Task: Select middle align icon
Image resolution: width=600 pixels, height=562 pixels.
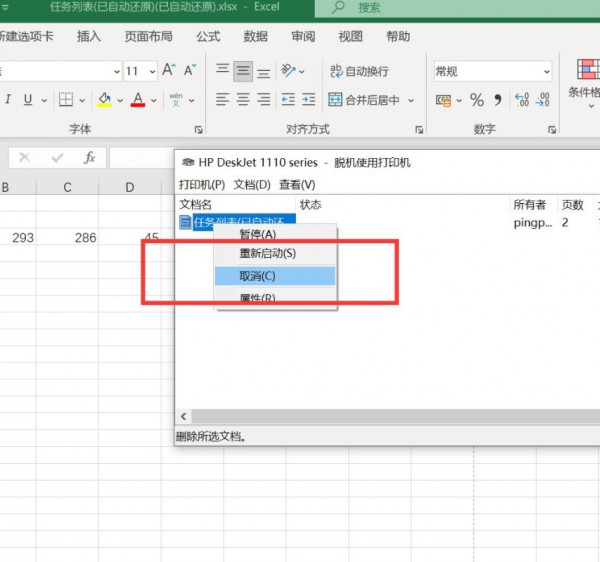Action: pyautogui.click(x=243, y=71)
